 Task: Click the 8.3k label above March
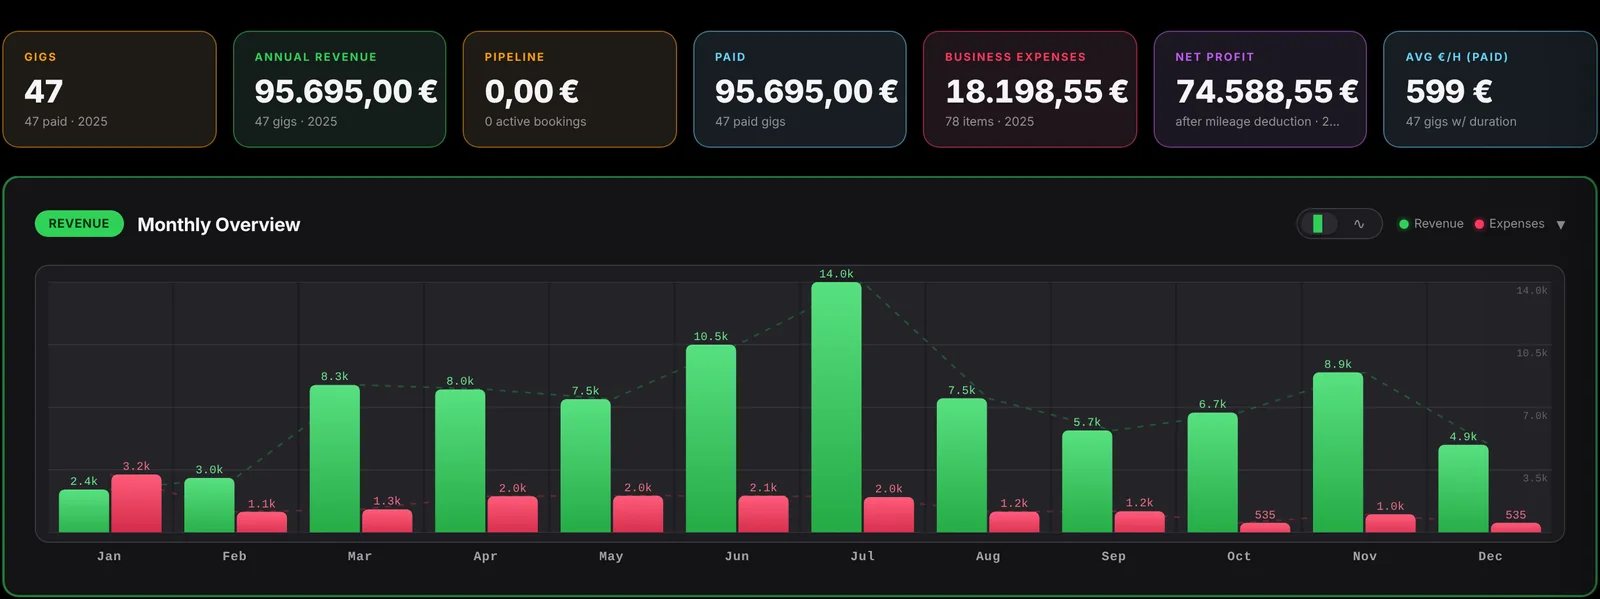(x=335, y=377)
